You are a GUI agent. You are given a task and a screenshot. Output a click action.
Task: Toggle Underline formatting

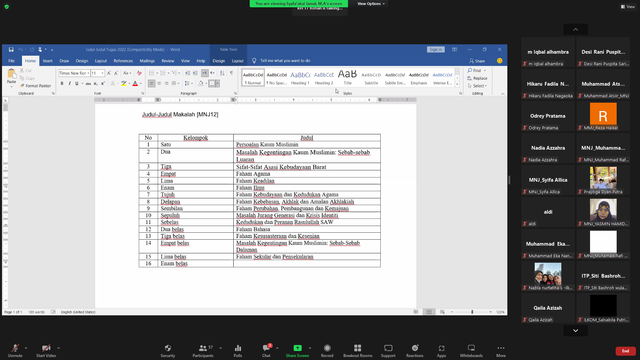pyautogui.click(x=76, y=84)
